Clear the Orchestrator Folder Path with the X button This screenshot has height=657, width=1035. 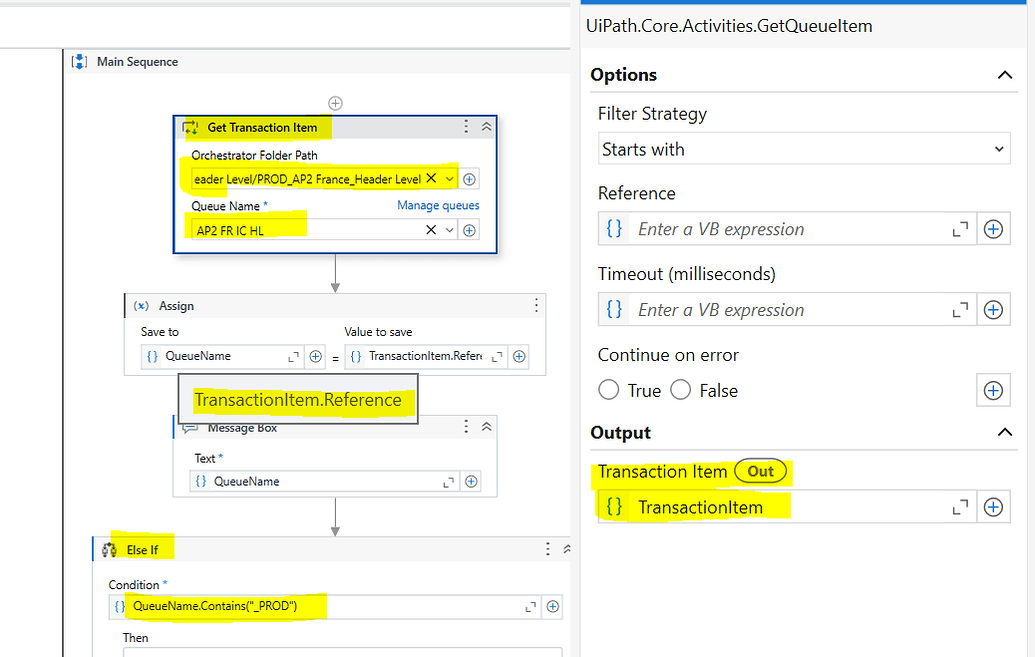click(x=430, y=178)
